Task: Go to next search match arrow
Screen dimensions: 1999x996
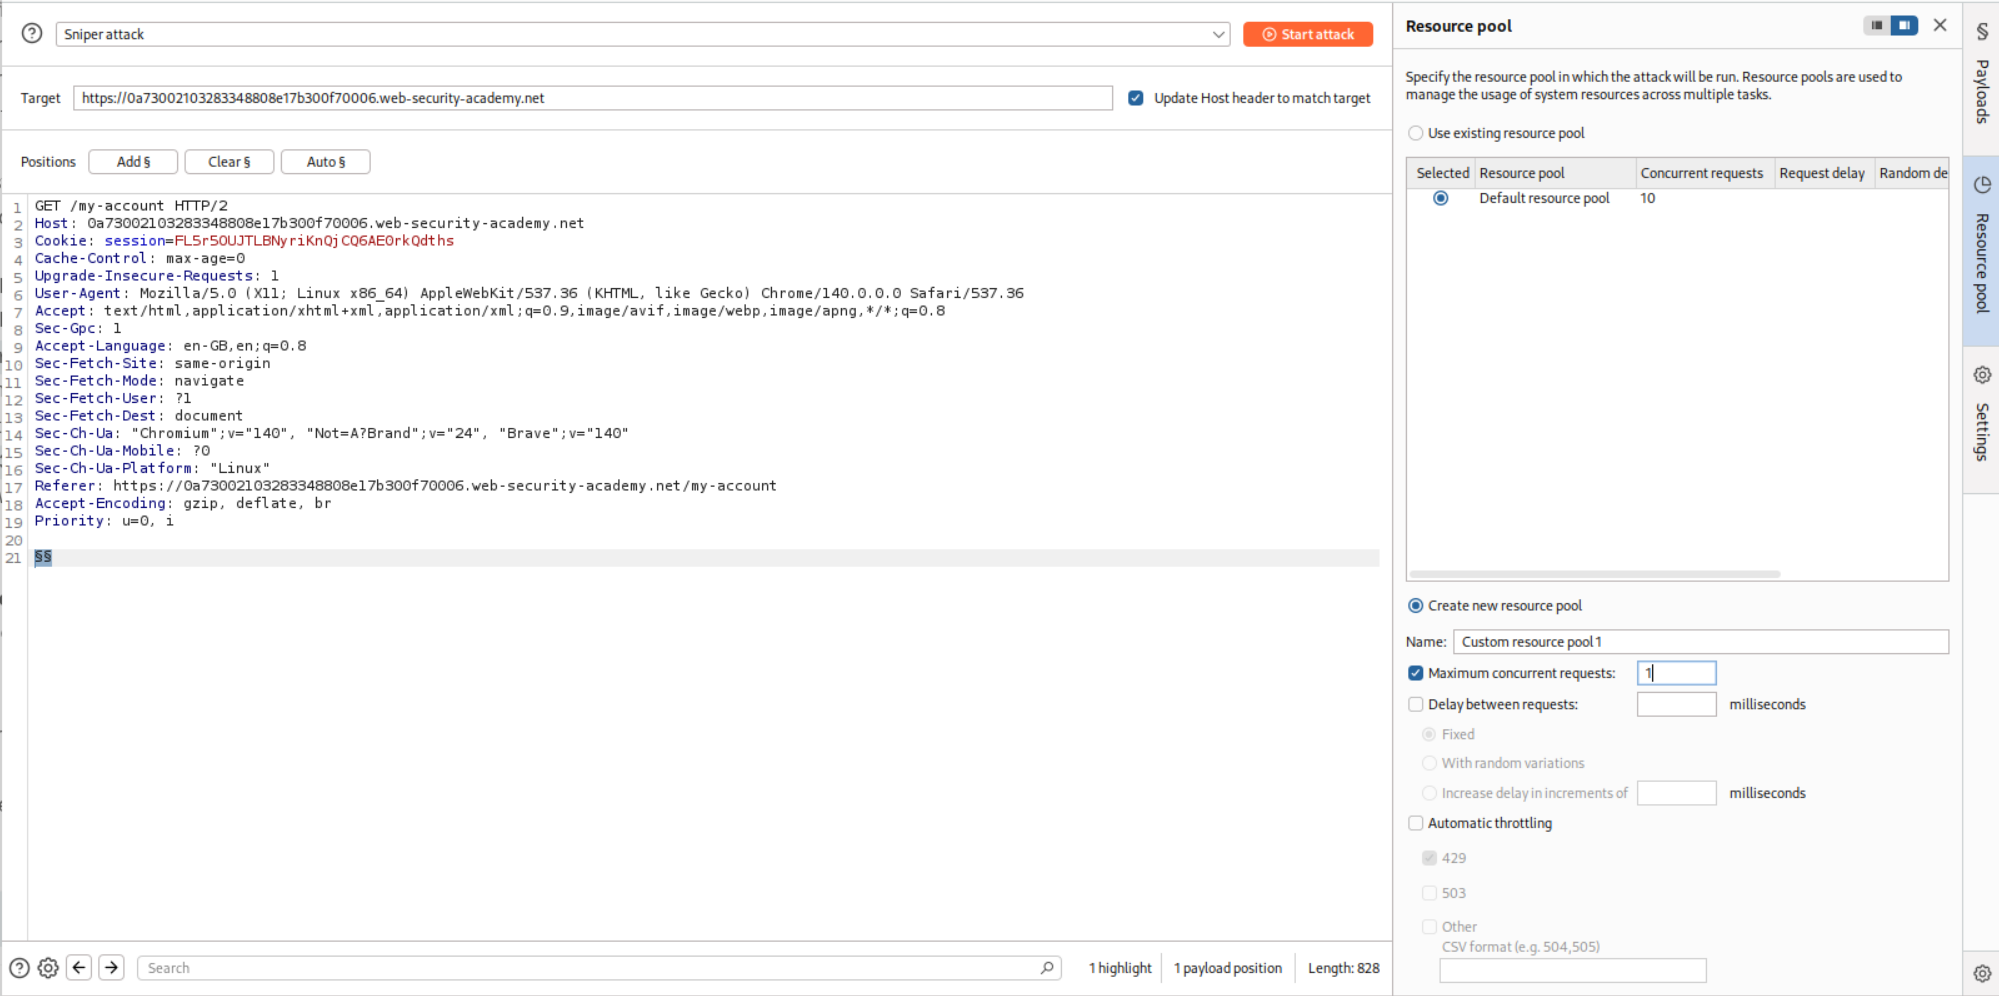Action: (112, 968)
